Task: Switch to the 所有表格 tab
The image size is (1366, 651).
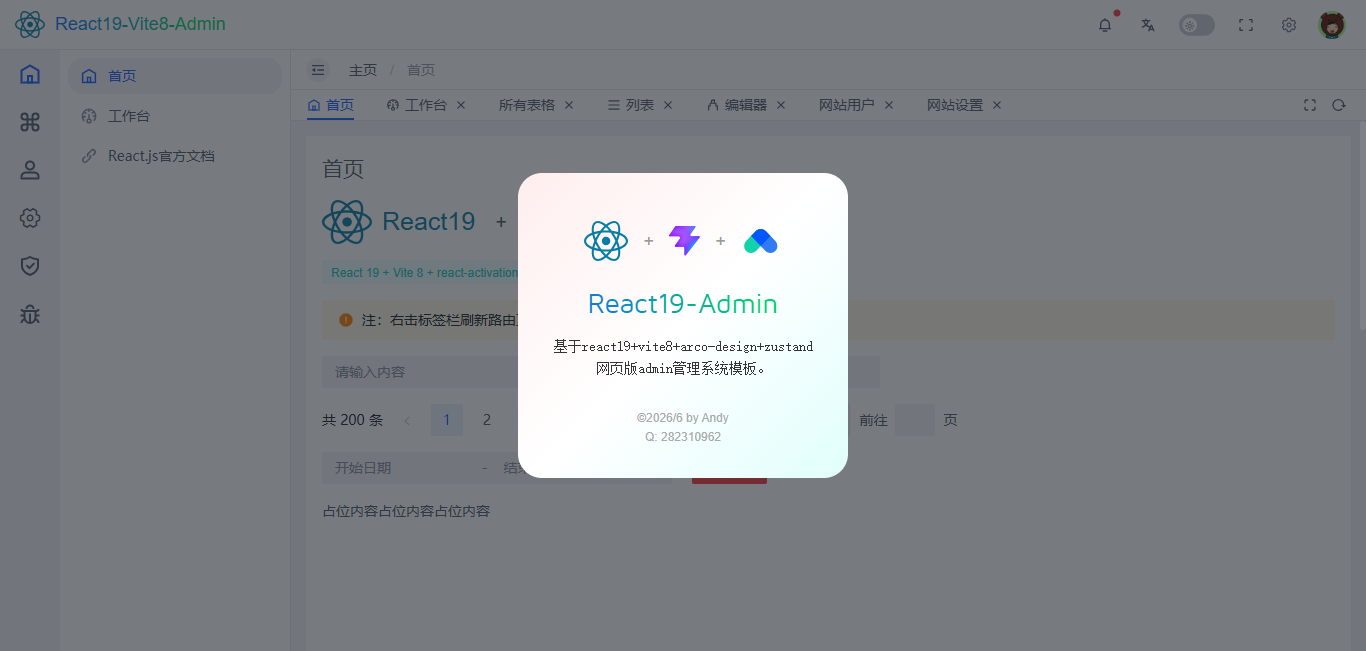Action: 527,105
